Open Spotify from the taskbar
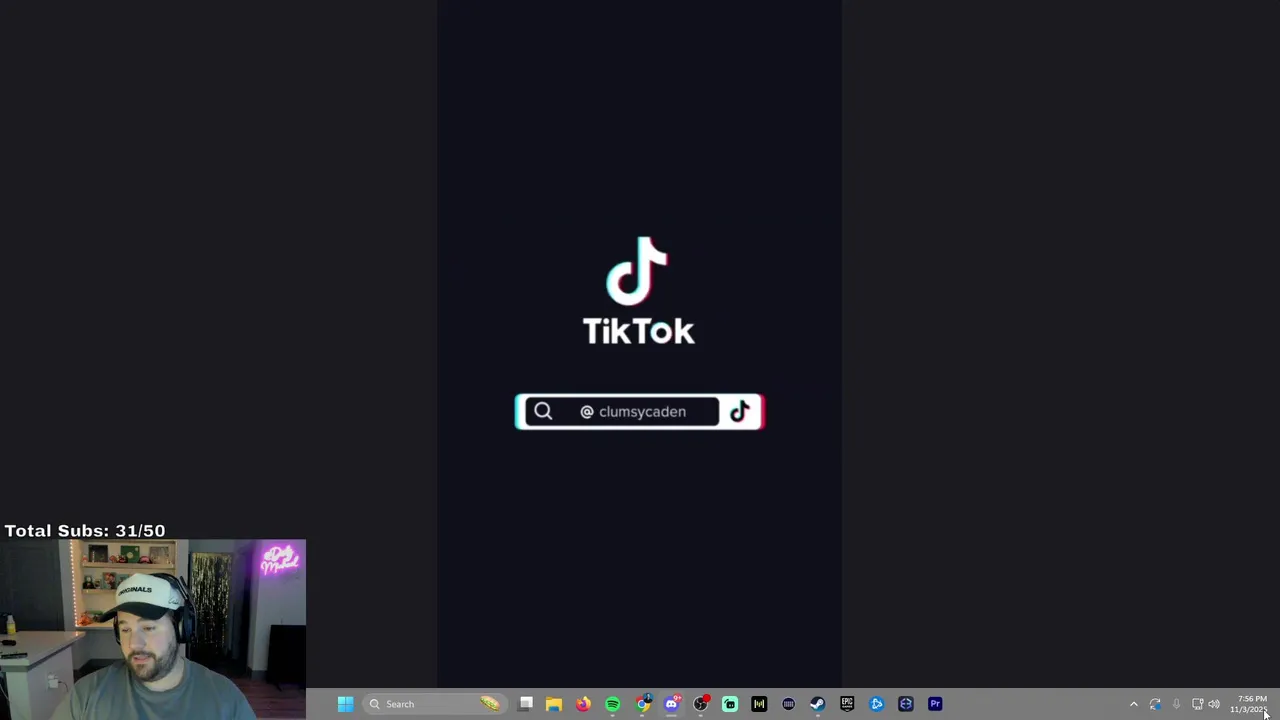 coord(612,704)
